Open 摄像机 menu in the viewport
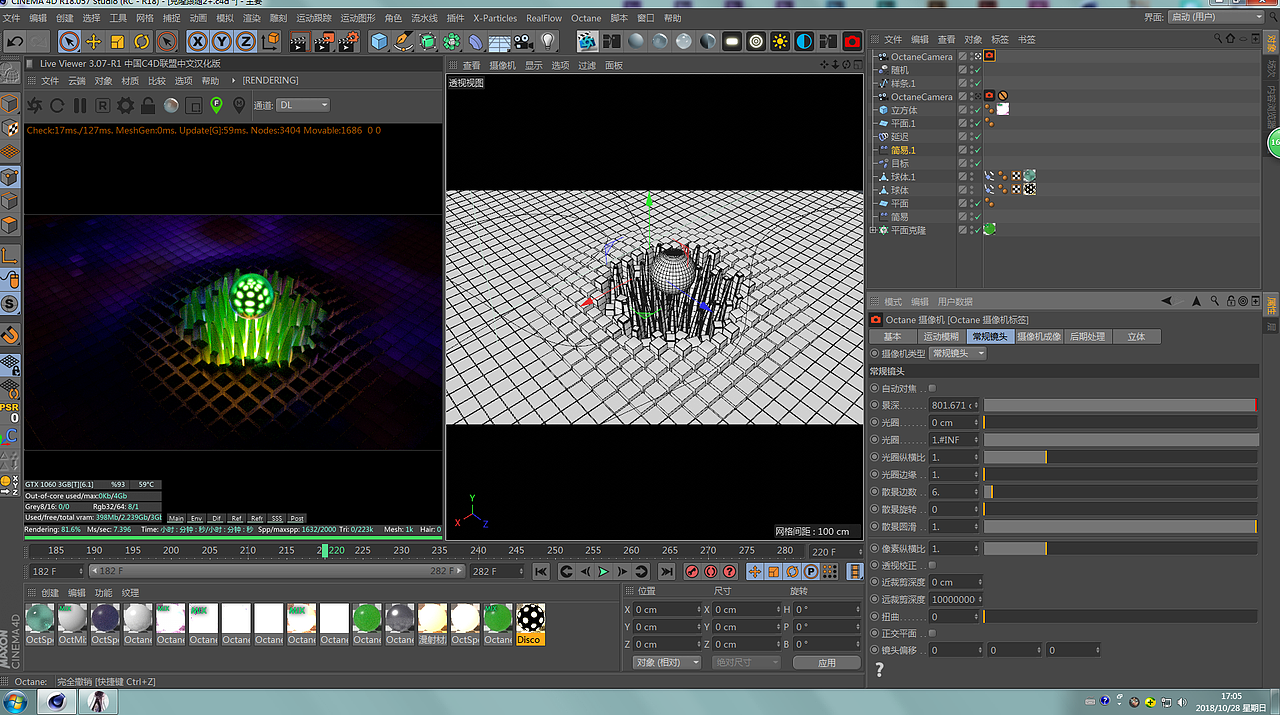Viewport: 1280px width, 715px height. (502, 65)
